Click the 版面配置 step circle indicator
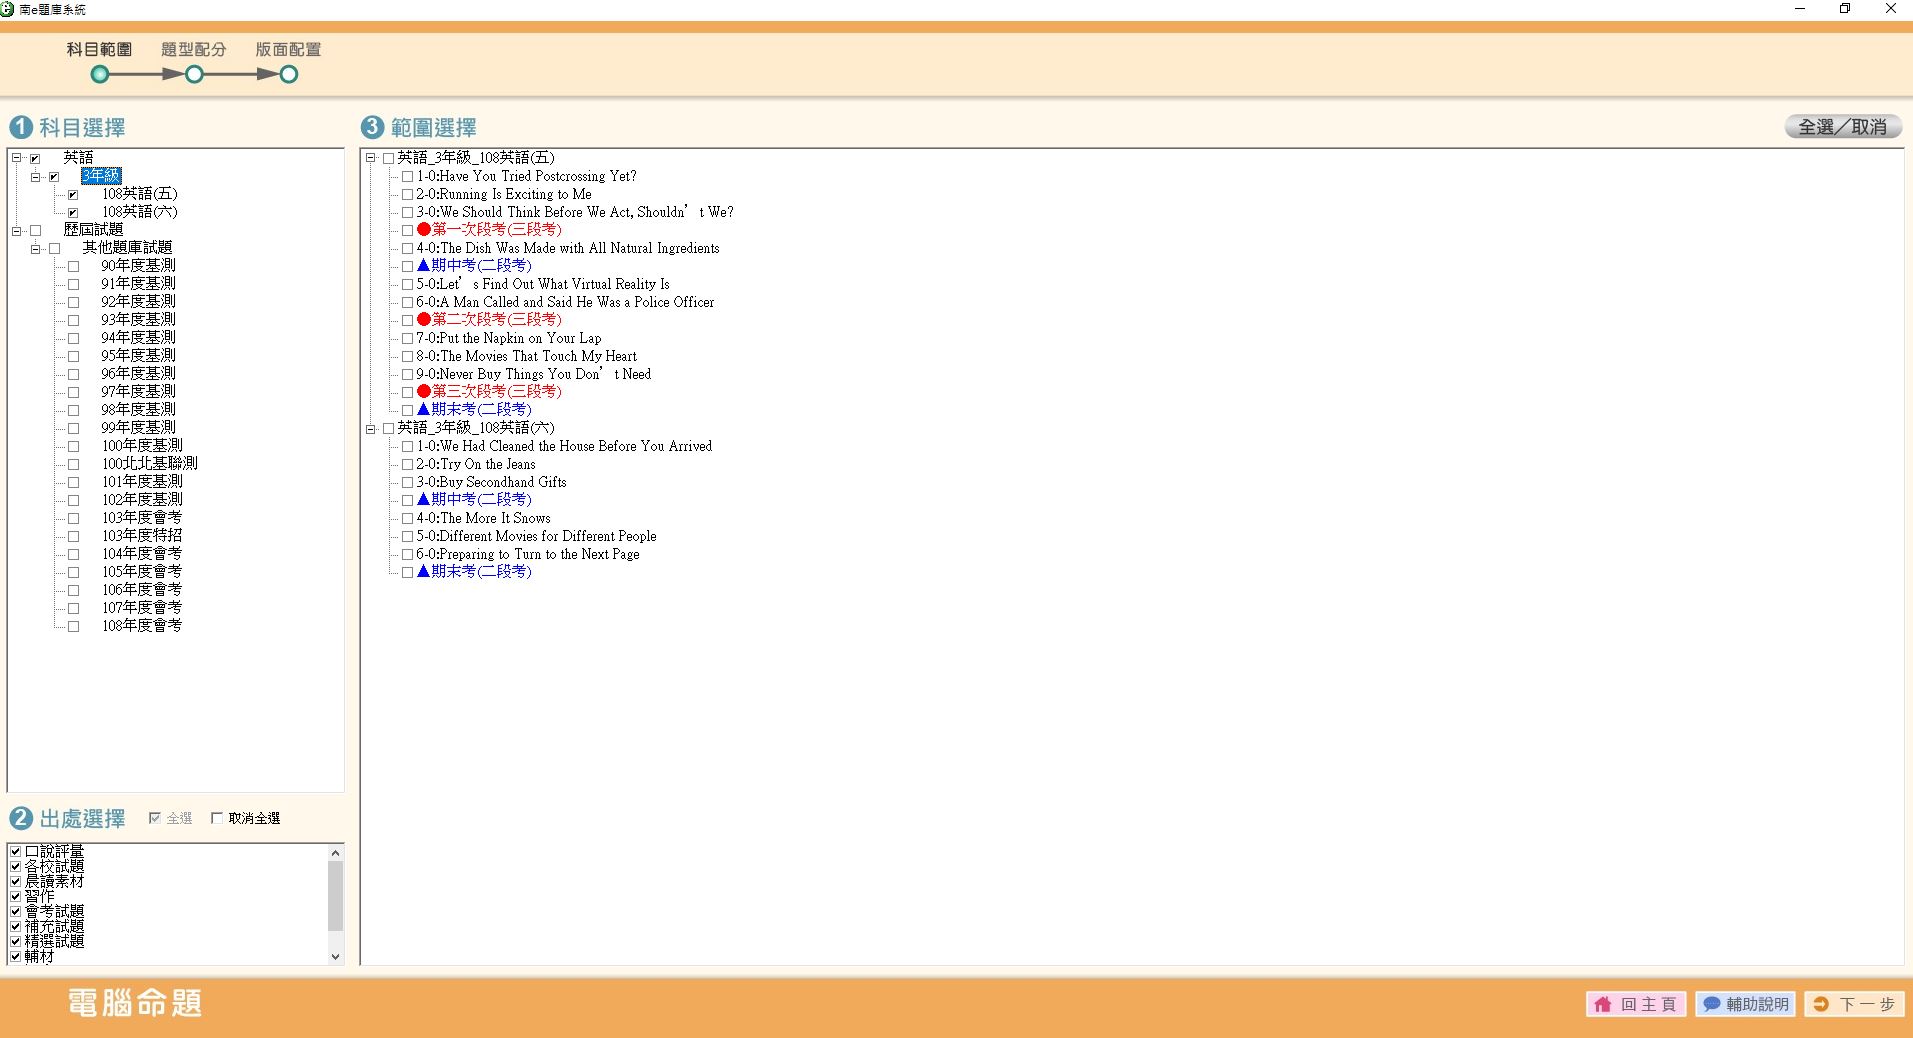1913x1038 pixels. pyautogui.click(x=289, y=75)
